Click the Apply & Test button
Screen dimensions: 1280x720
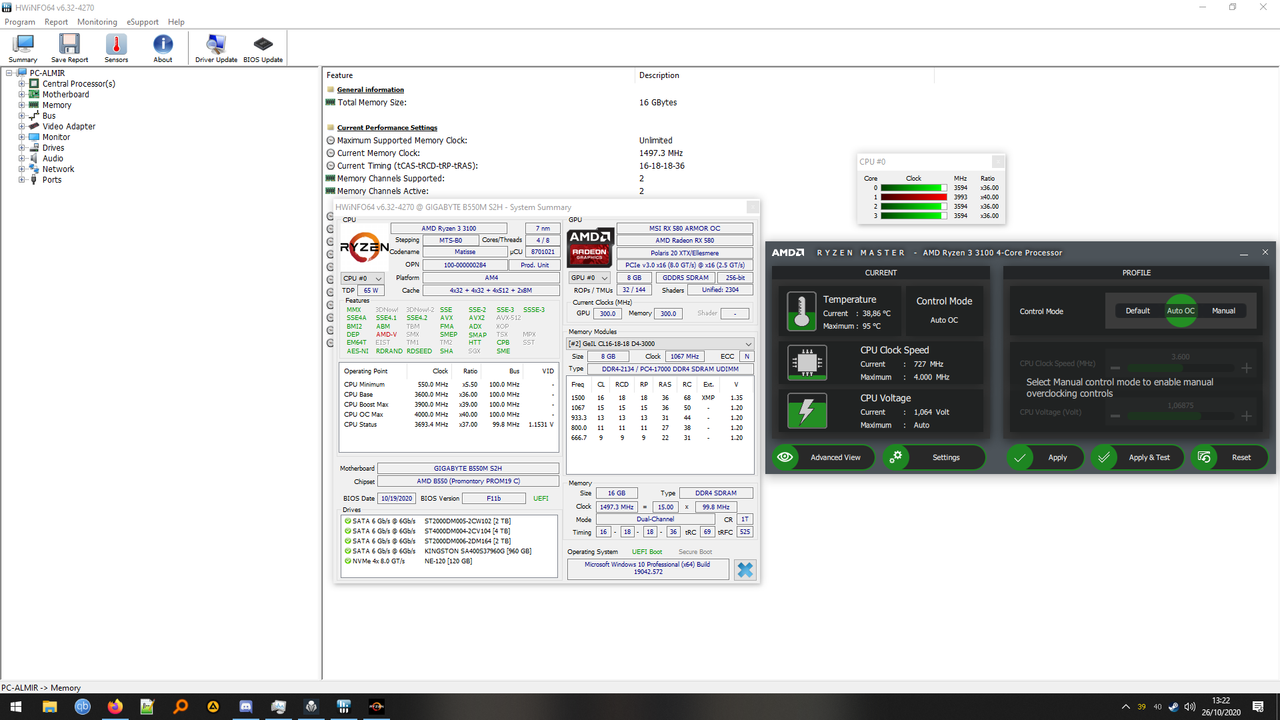pos(1136,457)
